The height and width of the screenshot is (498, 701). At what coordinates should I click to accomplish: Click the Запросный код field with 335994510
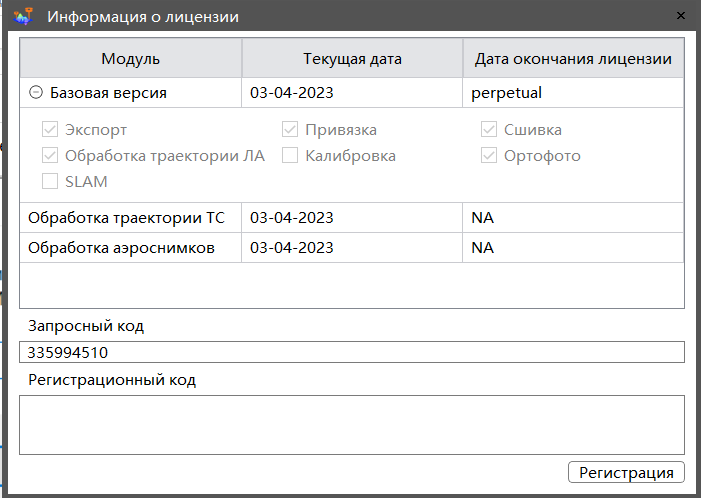(352, 352)
